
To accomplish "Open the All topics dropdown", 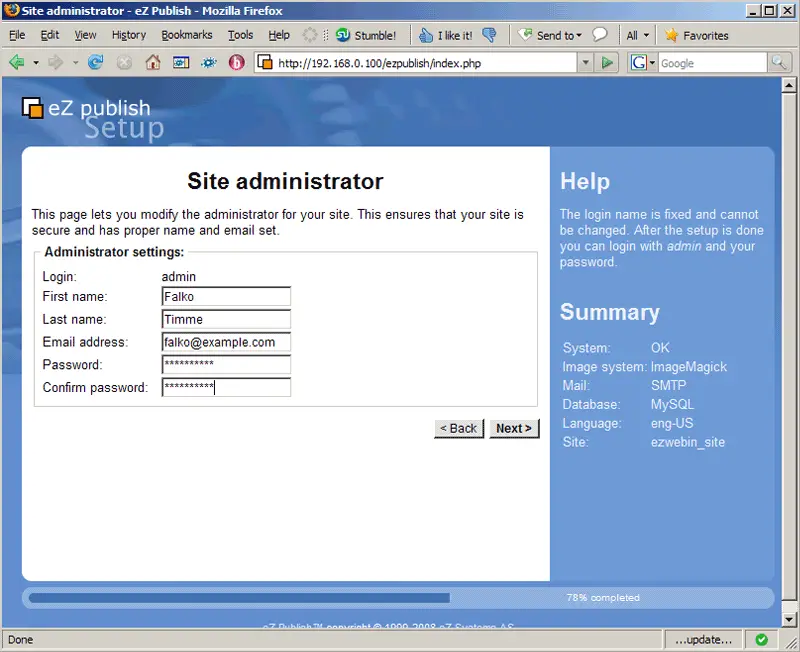I will (x=637, y=35).
